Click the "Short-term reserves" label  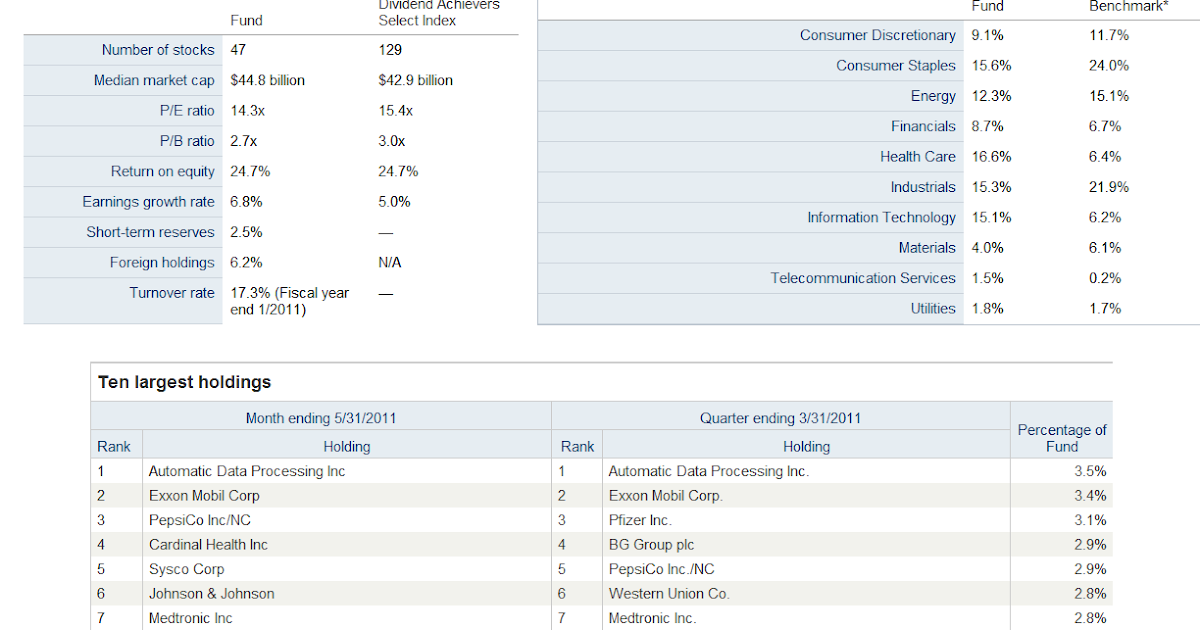pyautogui.click(x=150, y=232)
